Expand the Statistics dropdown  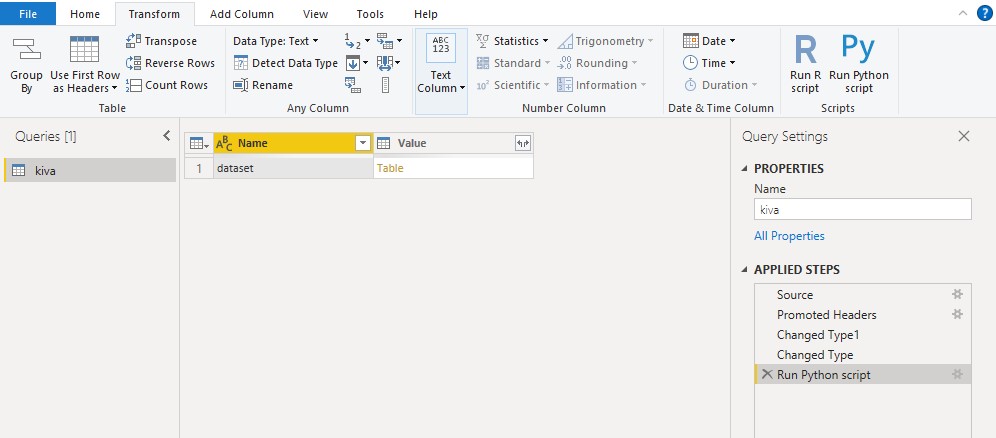tap(512, 41)
